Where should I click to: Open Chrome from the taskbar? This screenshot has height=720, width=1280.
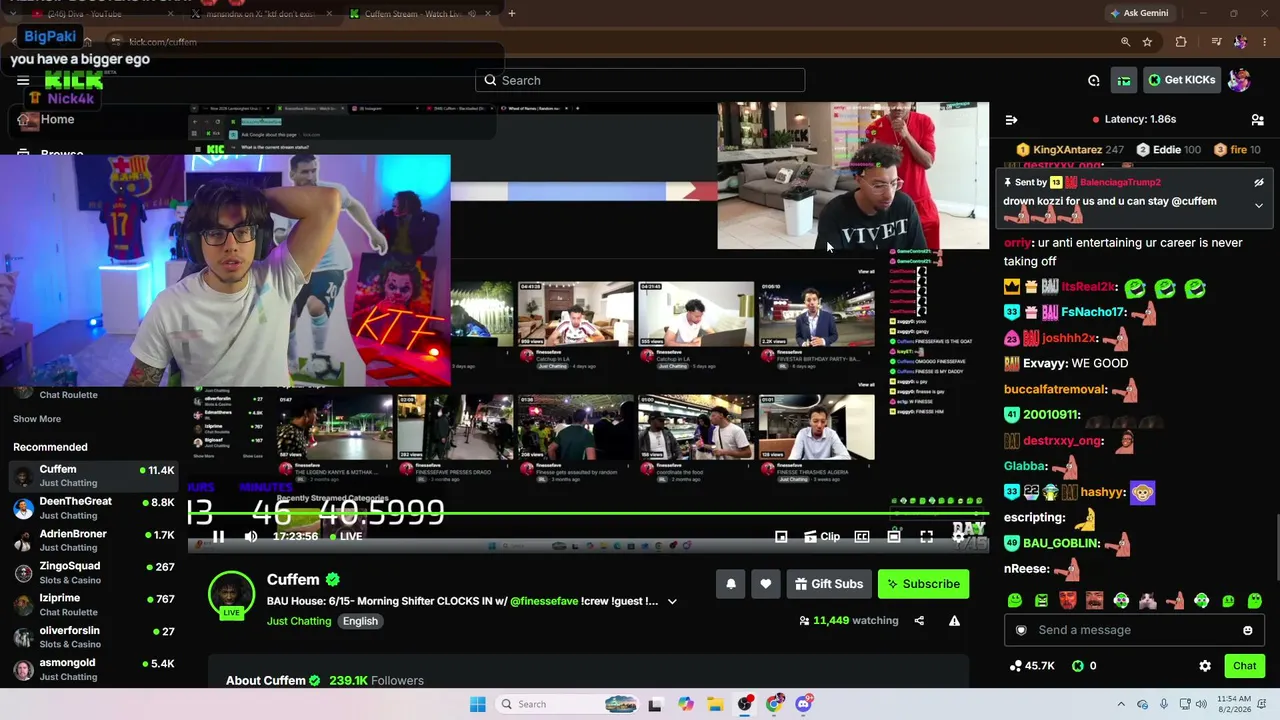774,704
